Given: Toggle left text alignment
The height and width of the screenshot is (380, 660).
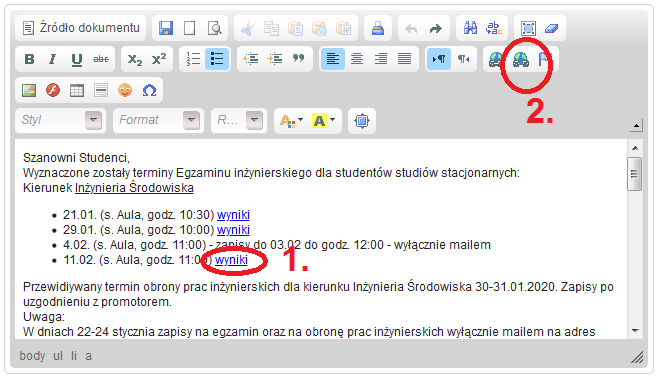Looking at the screenshot, I should [333, 59].
